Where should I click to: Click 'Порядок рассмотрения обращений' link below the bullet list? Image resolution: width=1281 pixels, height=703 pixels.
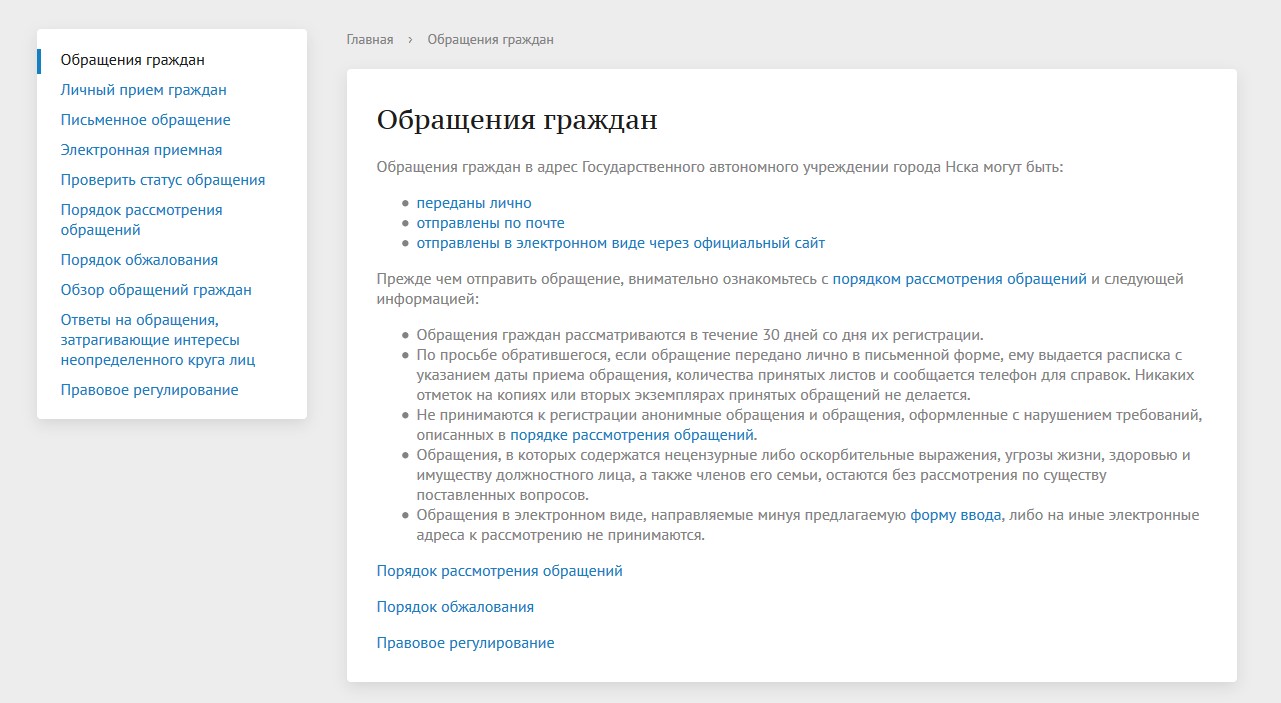(x=499, y=571)
